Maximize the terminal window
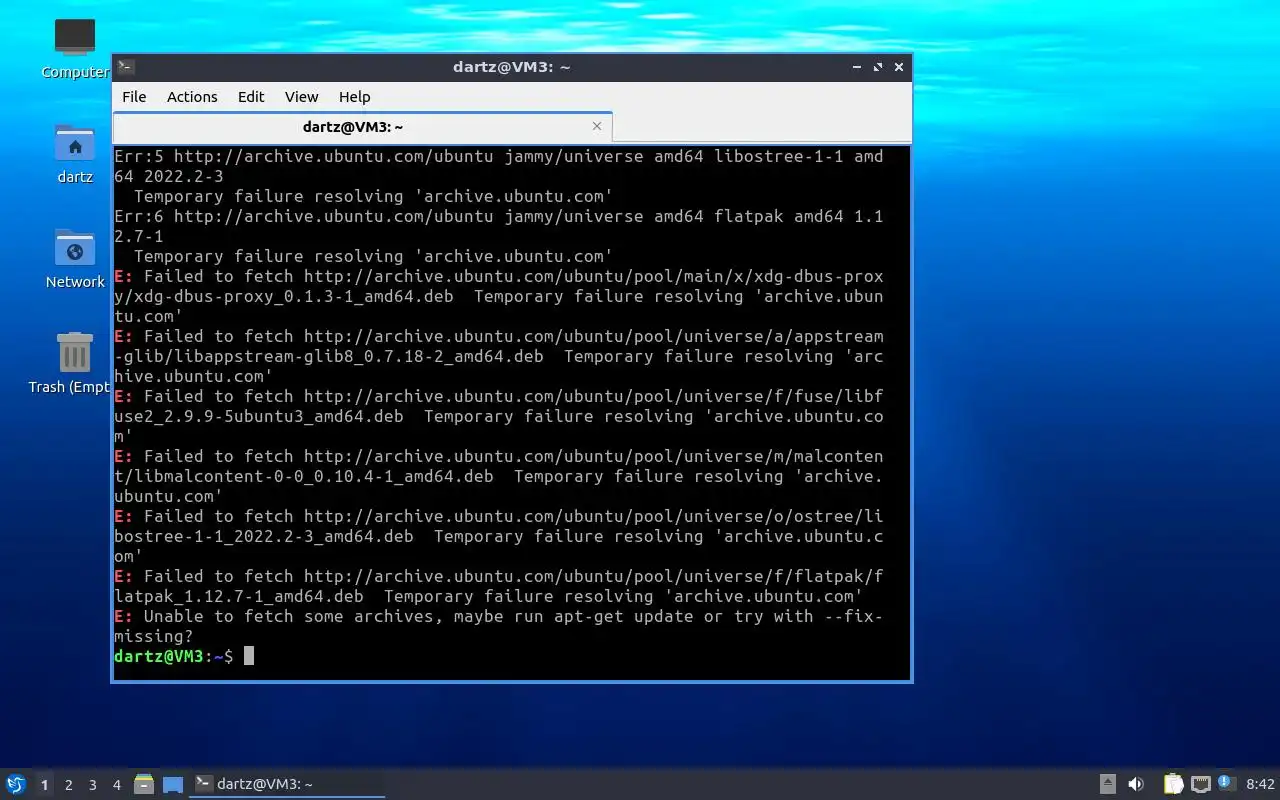This screenshot has width=1280, height=800. tap(878, 67)
